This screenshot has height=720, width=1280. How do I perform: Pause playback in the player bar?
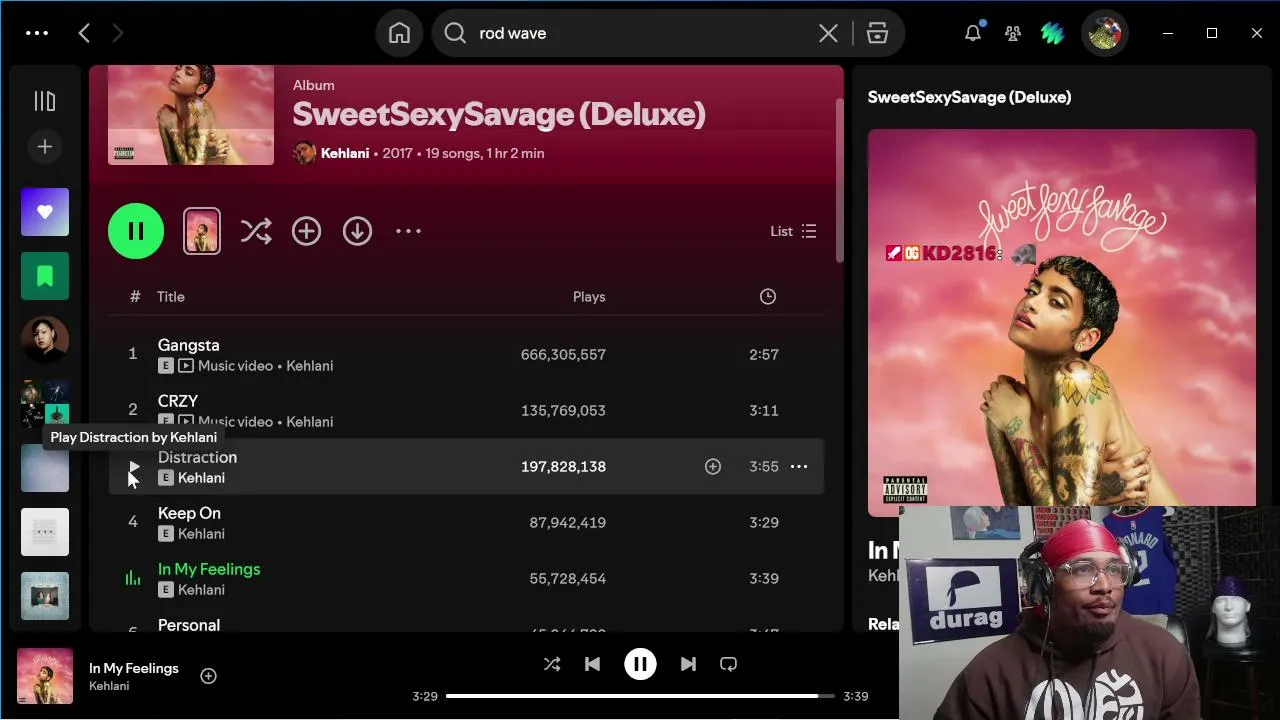(640, 664)
